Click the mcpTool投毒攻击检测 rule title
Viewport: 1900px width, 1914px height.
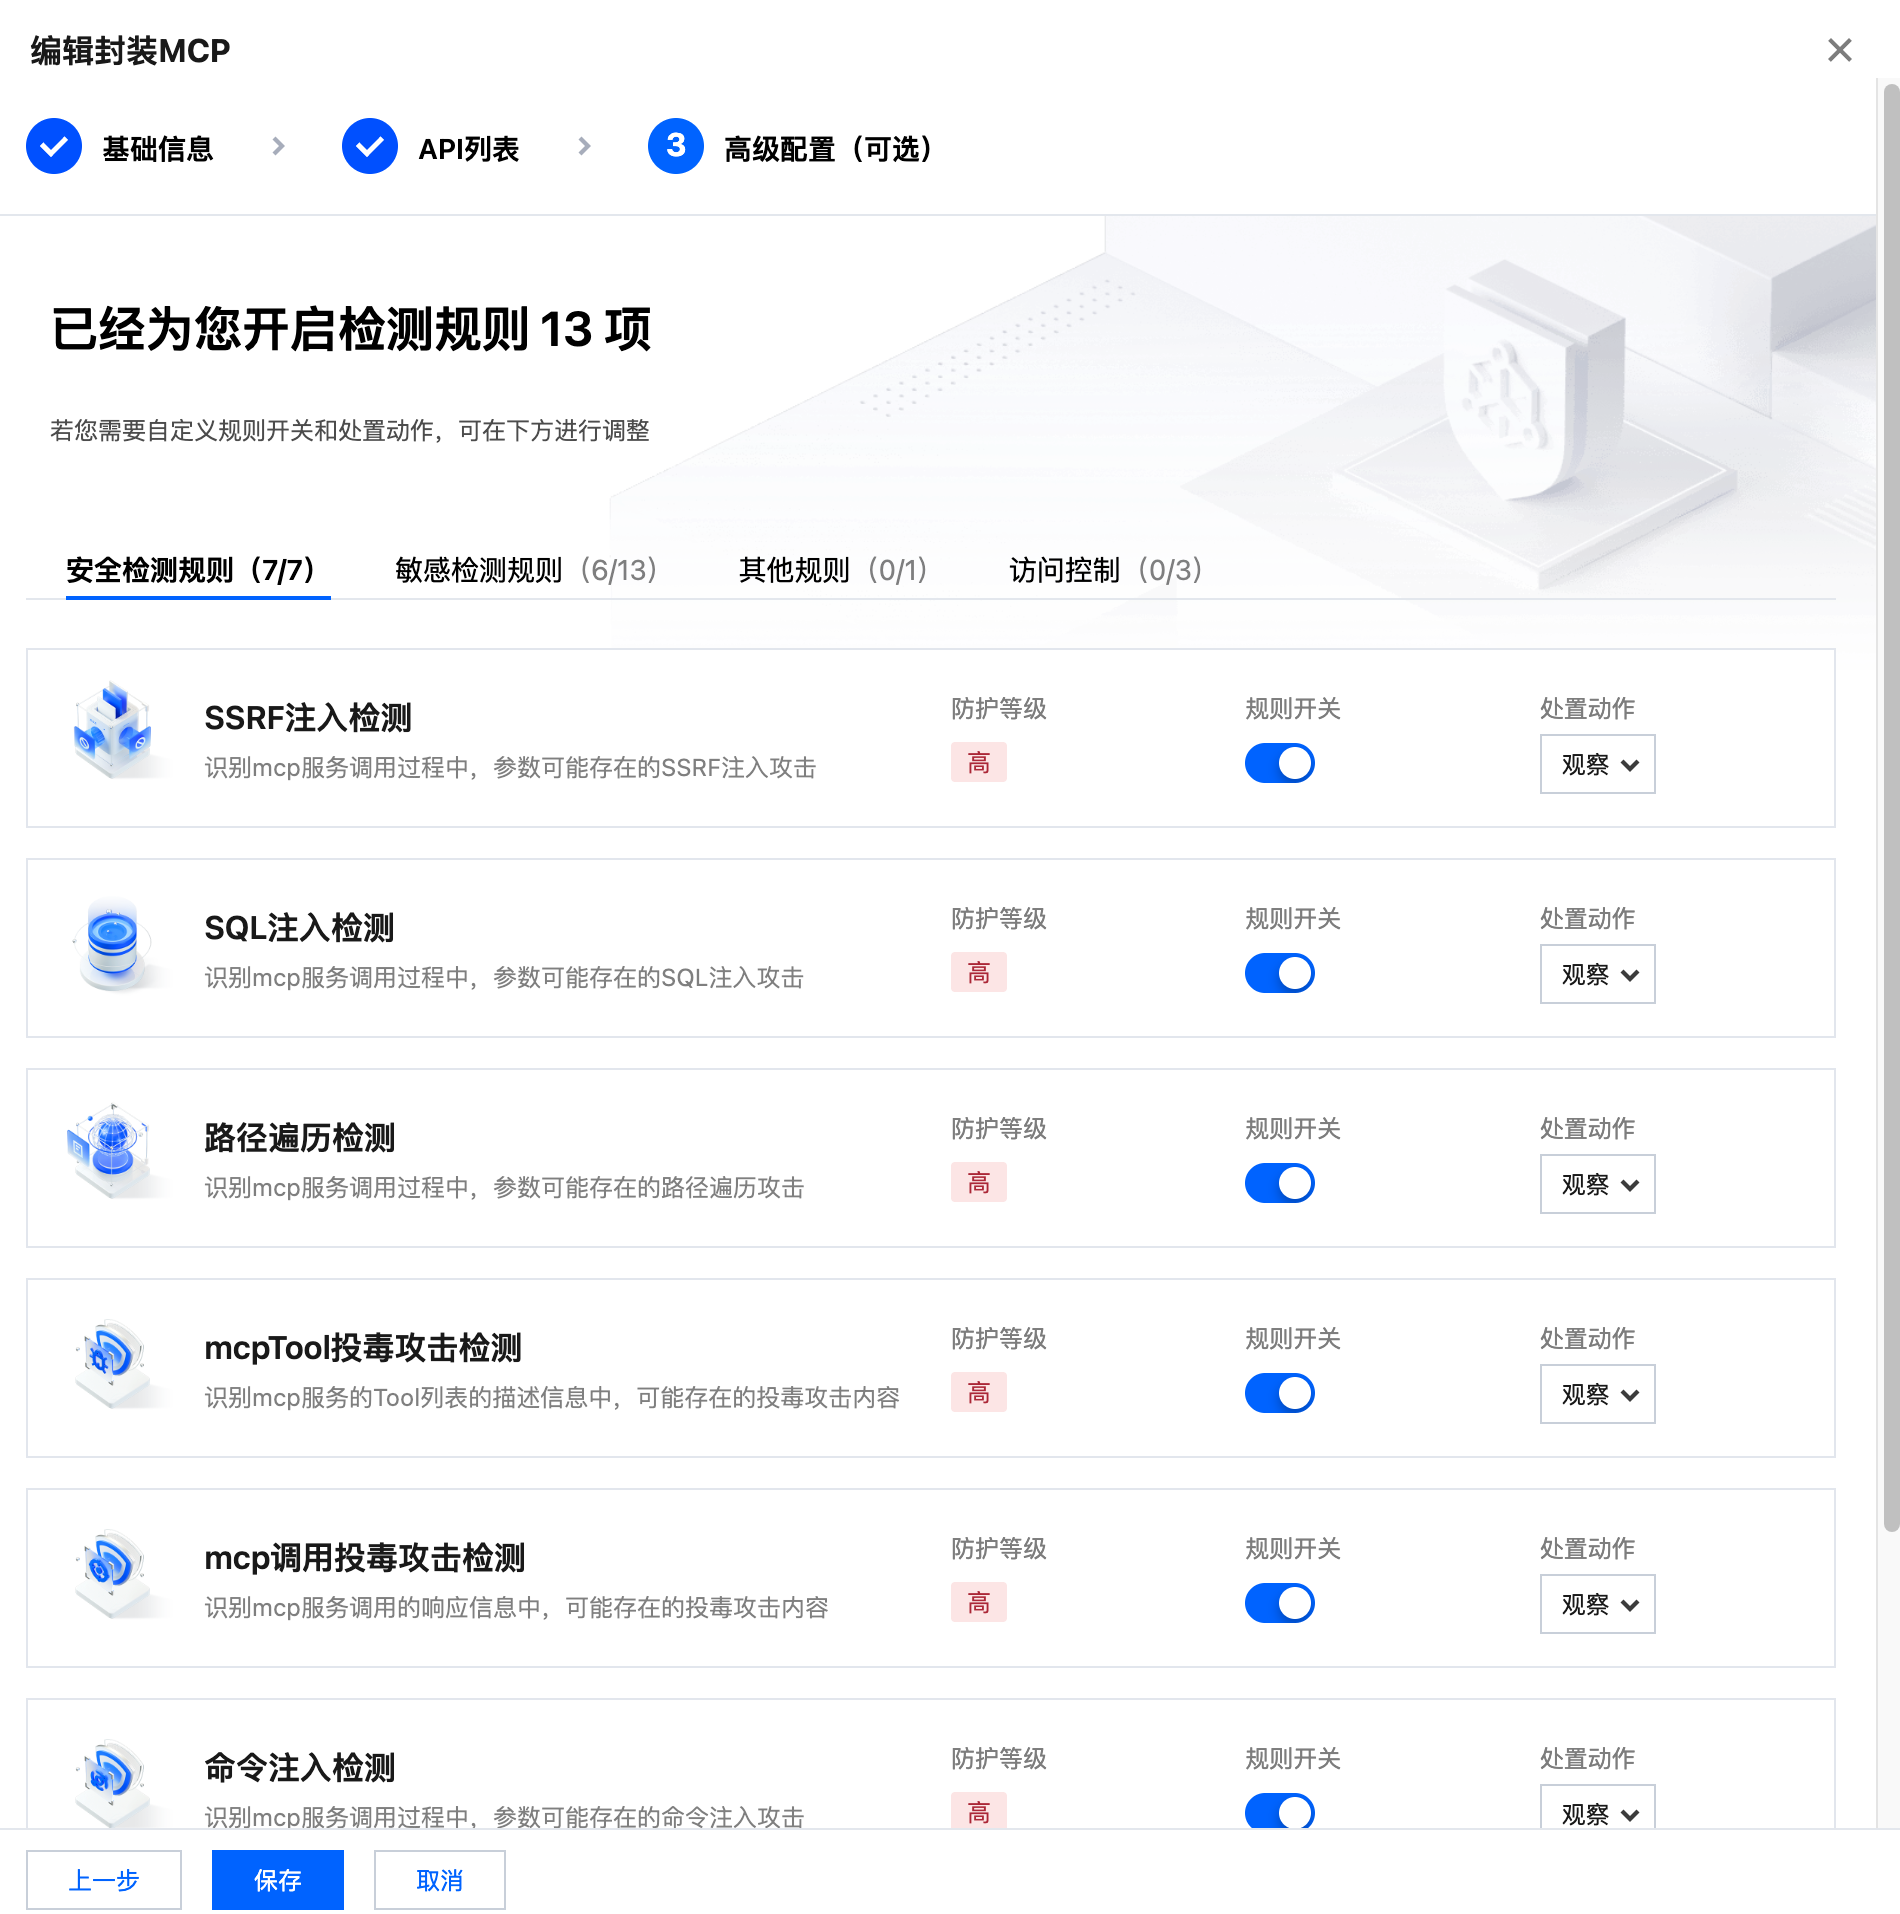363,1348
